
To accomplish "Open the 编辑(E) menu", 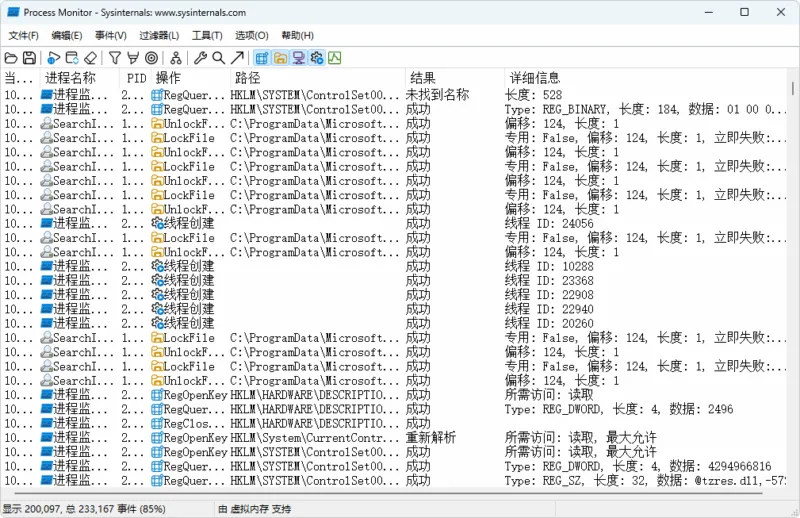I will 67,35.
